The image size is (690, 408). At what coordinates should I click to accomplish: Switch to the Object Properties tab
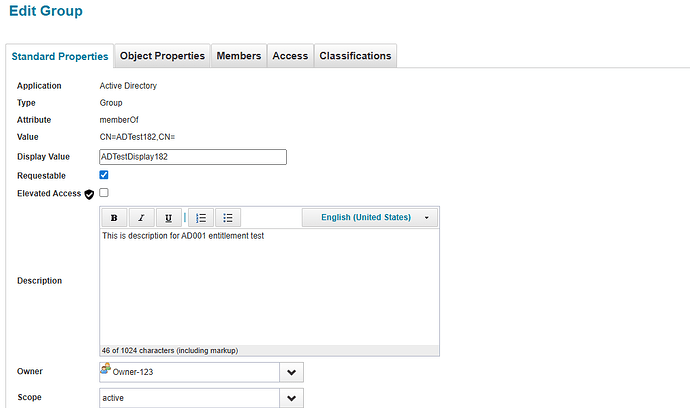[x=162, y=56]
